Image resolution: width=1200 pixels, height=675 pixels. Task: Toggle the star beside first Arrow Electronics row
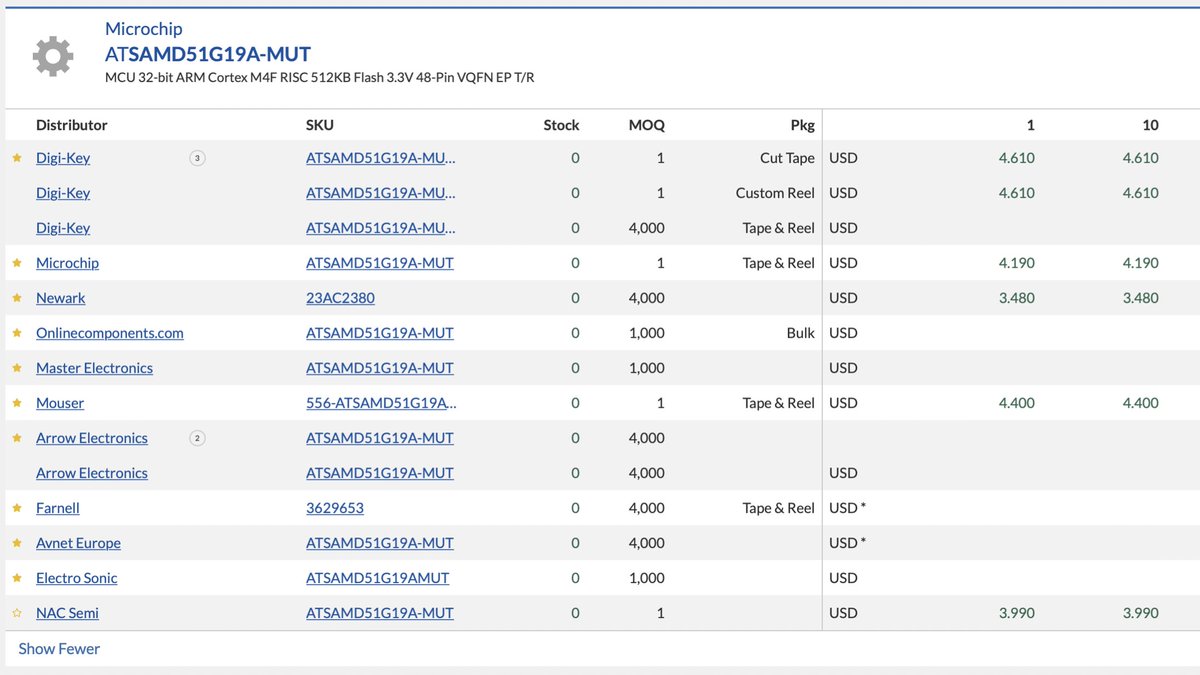pyautogui.click(x=16, y=438)
